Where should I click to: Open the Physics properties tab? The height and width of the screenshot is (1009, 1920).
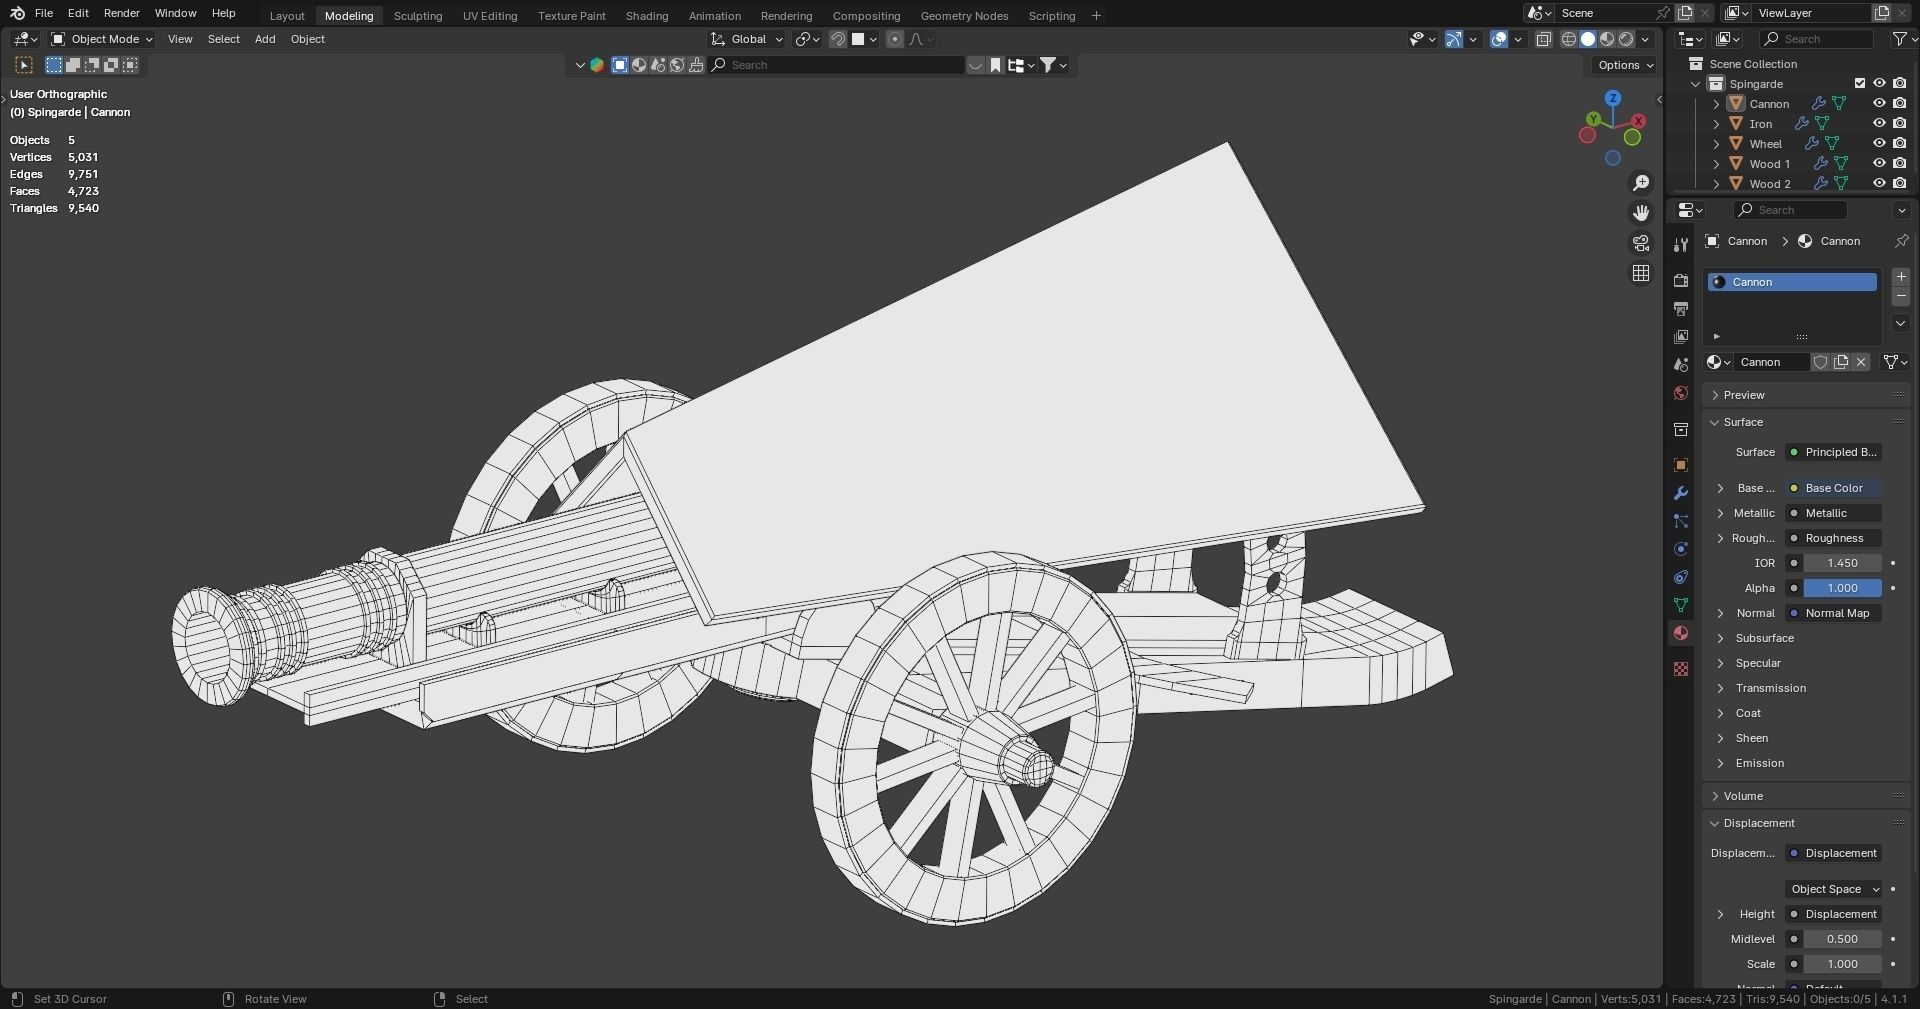1681,549
